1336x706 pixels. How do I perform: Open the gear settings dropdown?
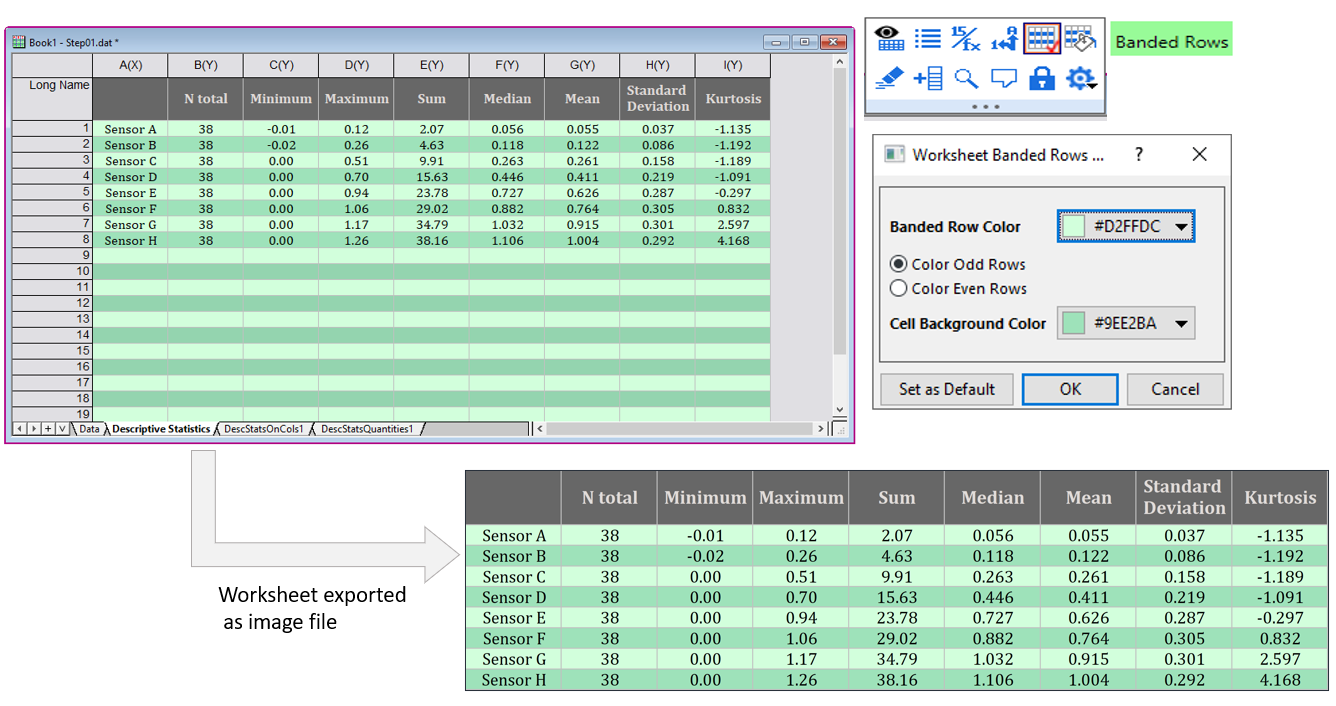1082,78
